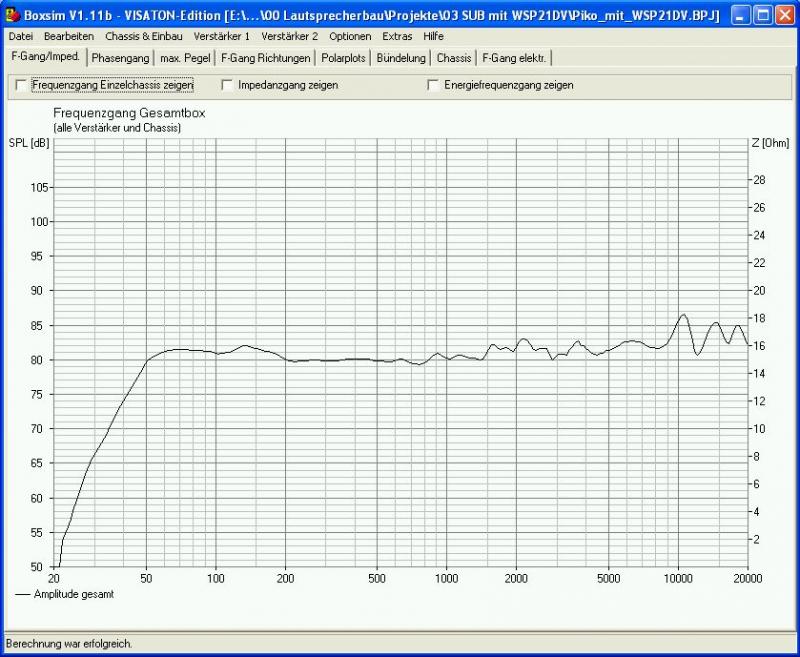Expand the Chassis & Einbau menu

click(144, 36)
